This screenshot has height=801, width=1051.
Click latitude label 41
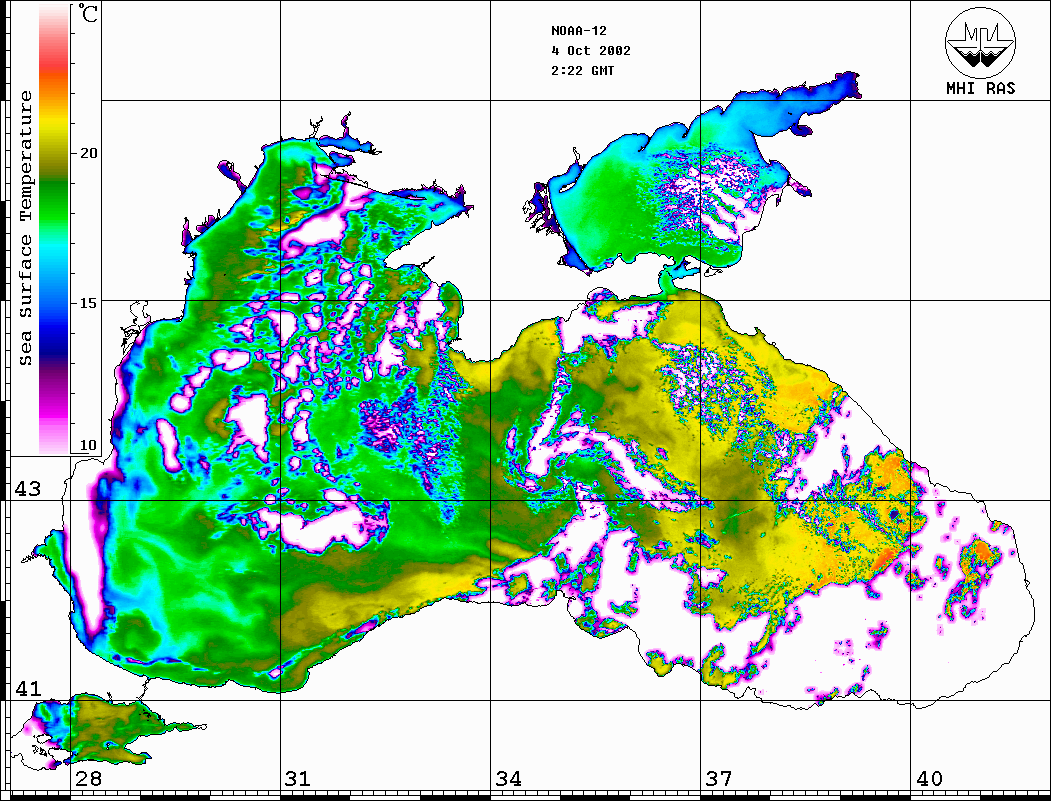click(x=28, y=689)
